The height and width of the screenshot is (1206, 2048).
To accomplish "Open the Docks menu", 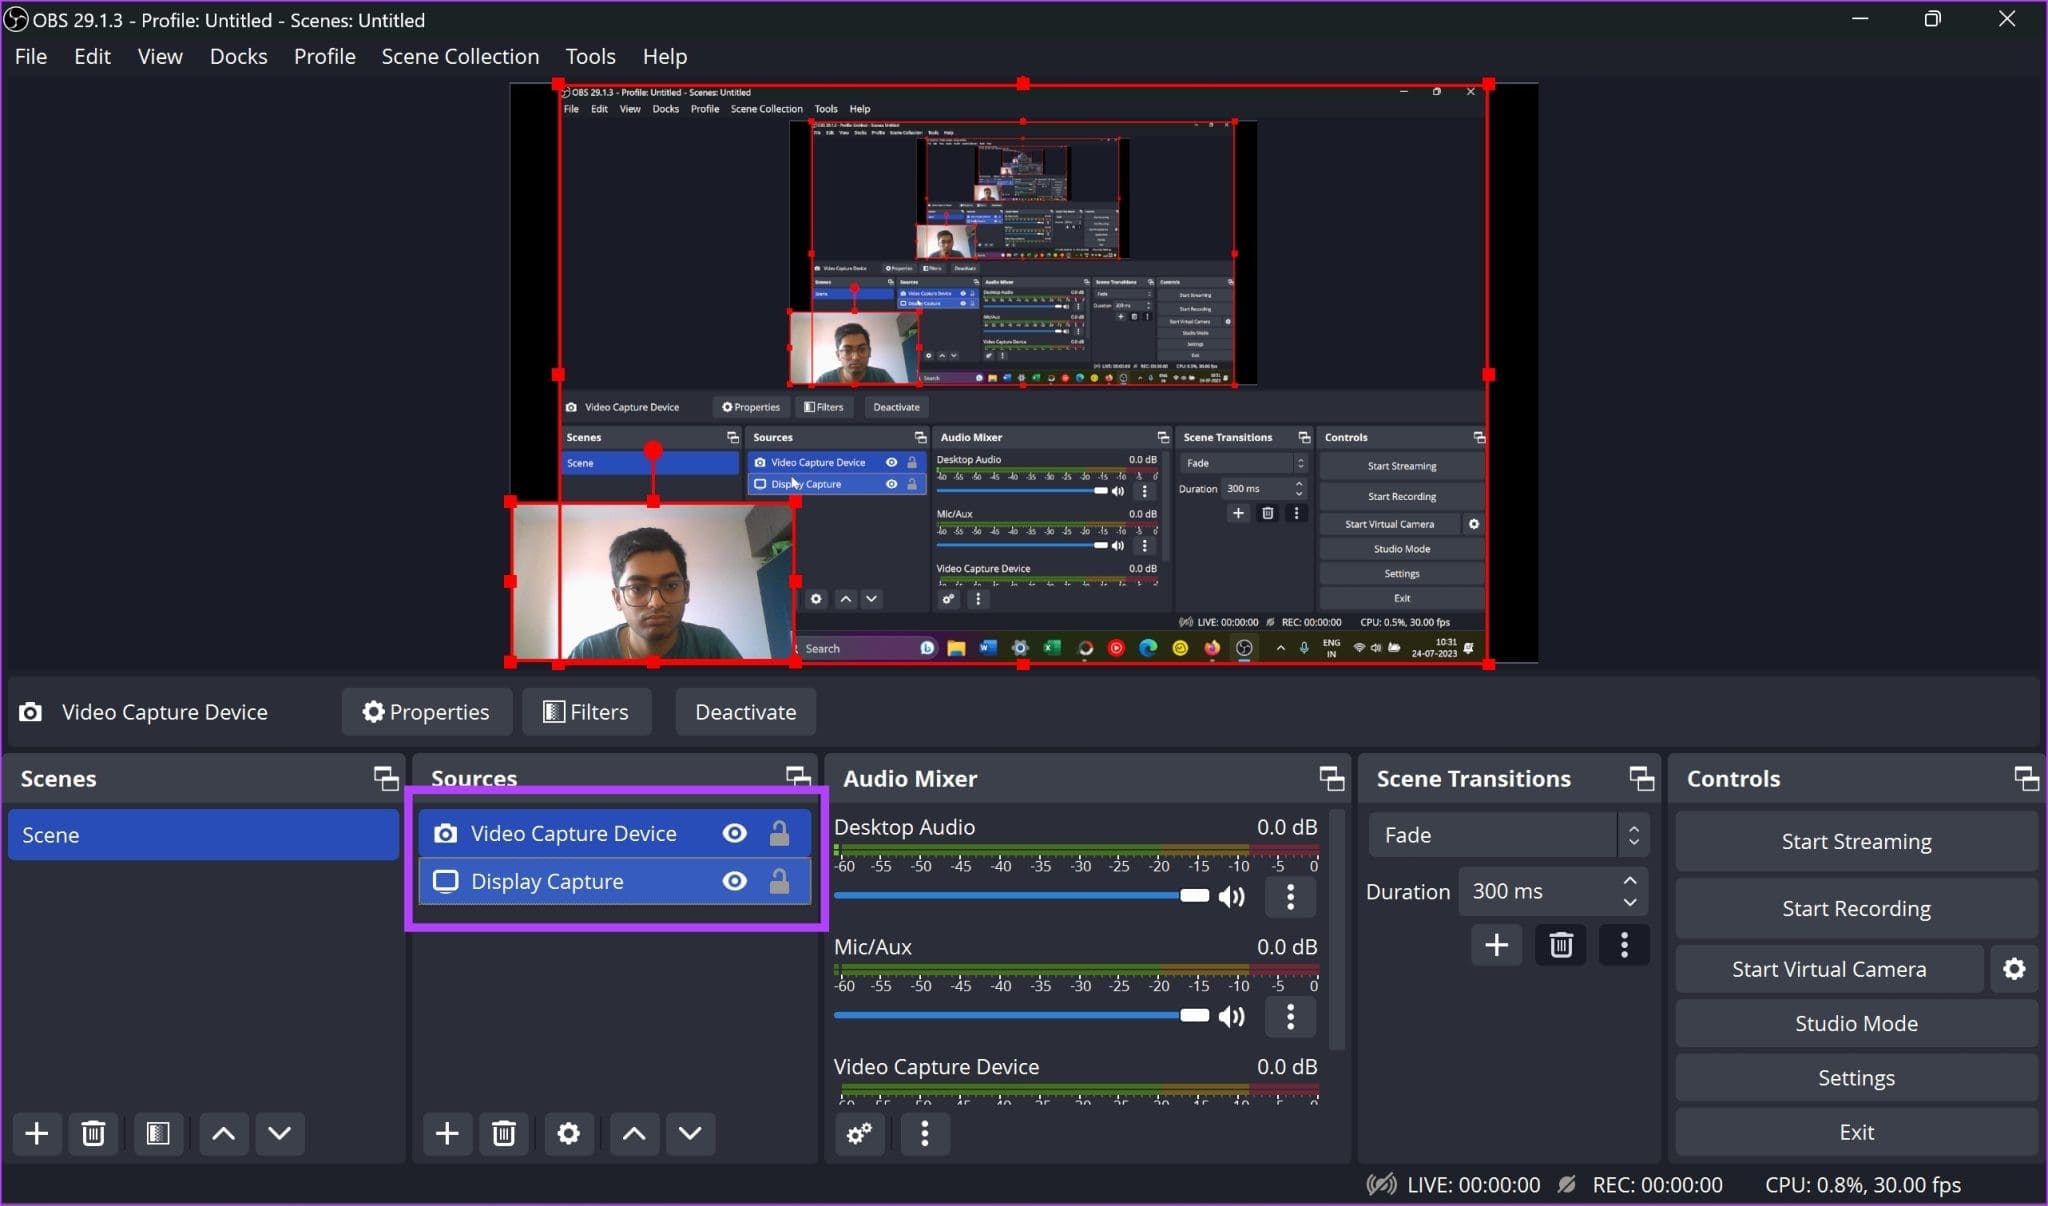I will click(x=238, y=56).
